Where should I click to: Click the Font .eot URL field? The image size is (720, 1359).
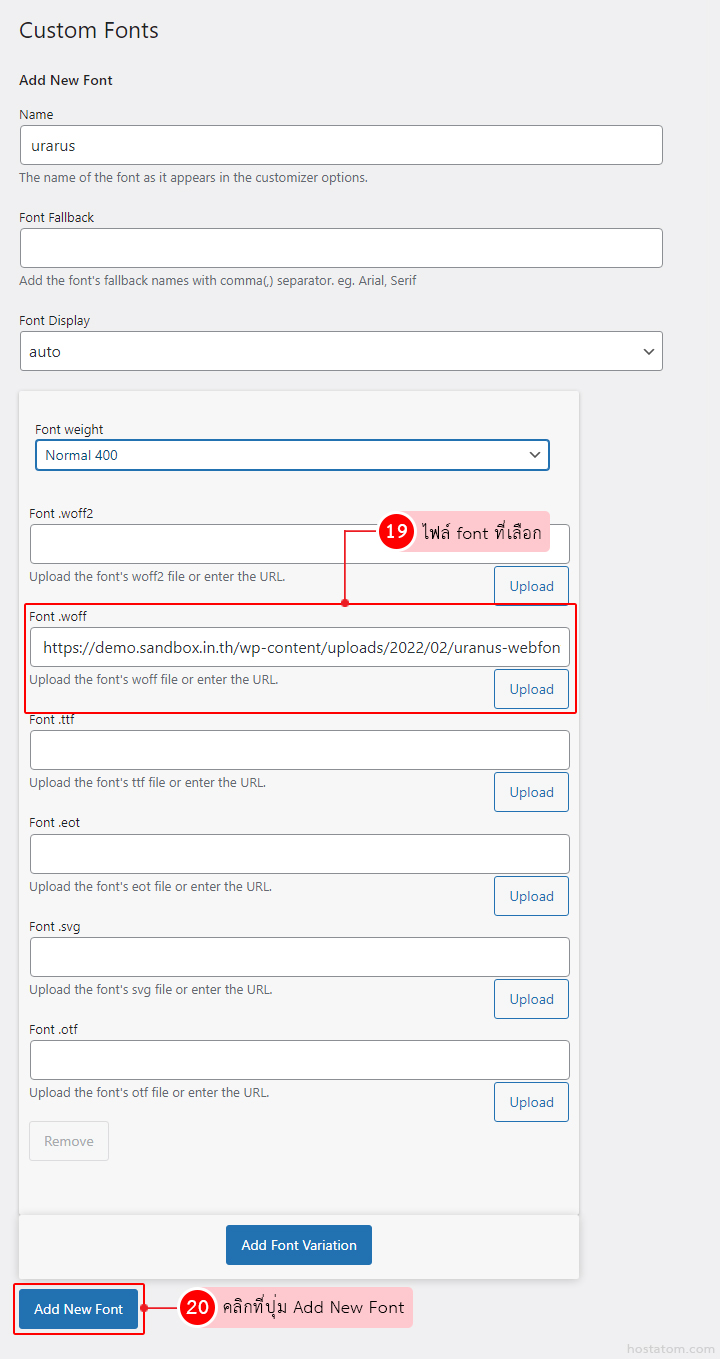[x=300, y=854]
